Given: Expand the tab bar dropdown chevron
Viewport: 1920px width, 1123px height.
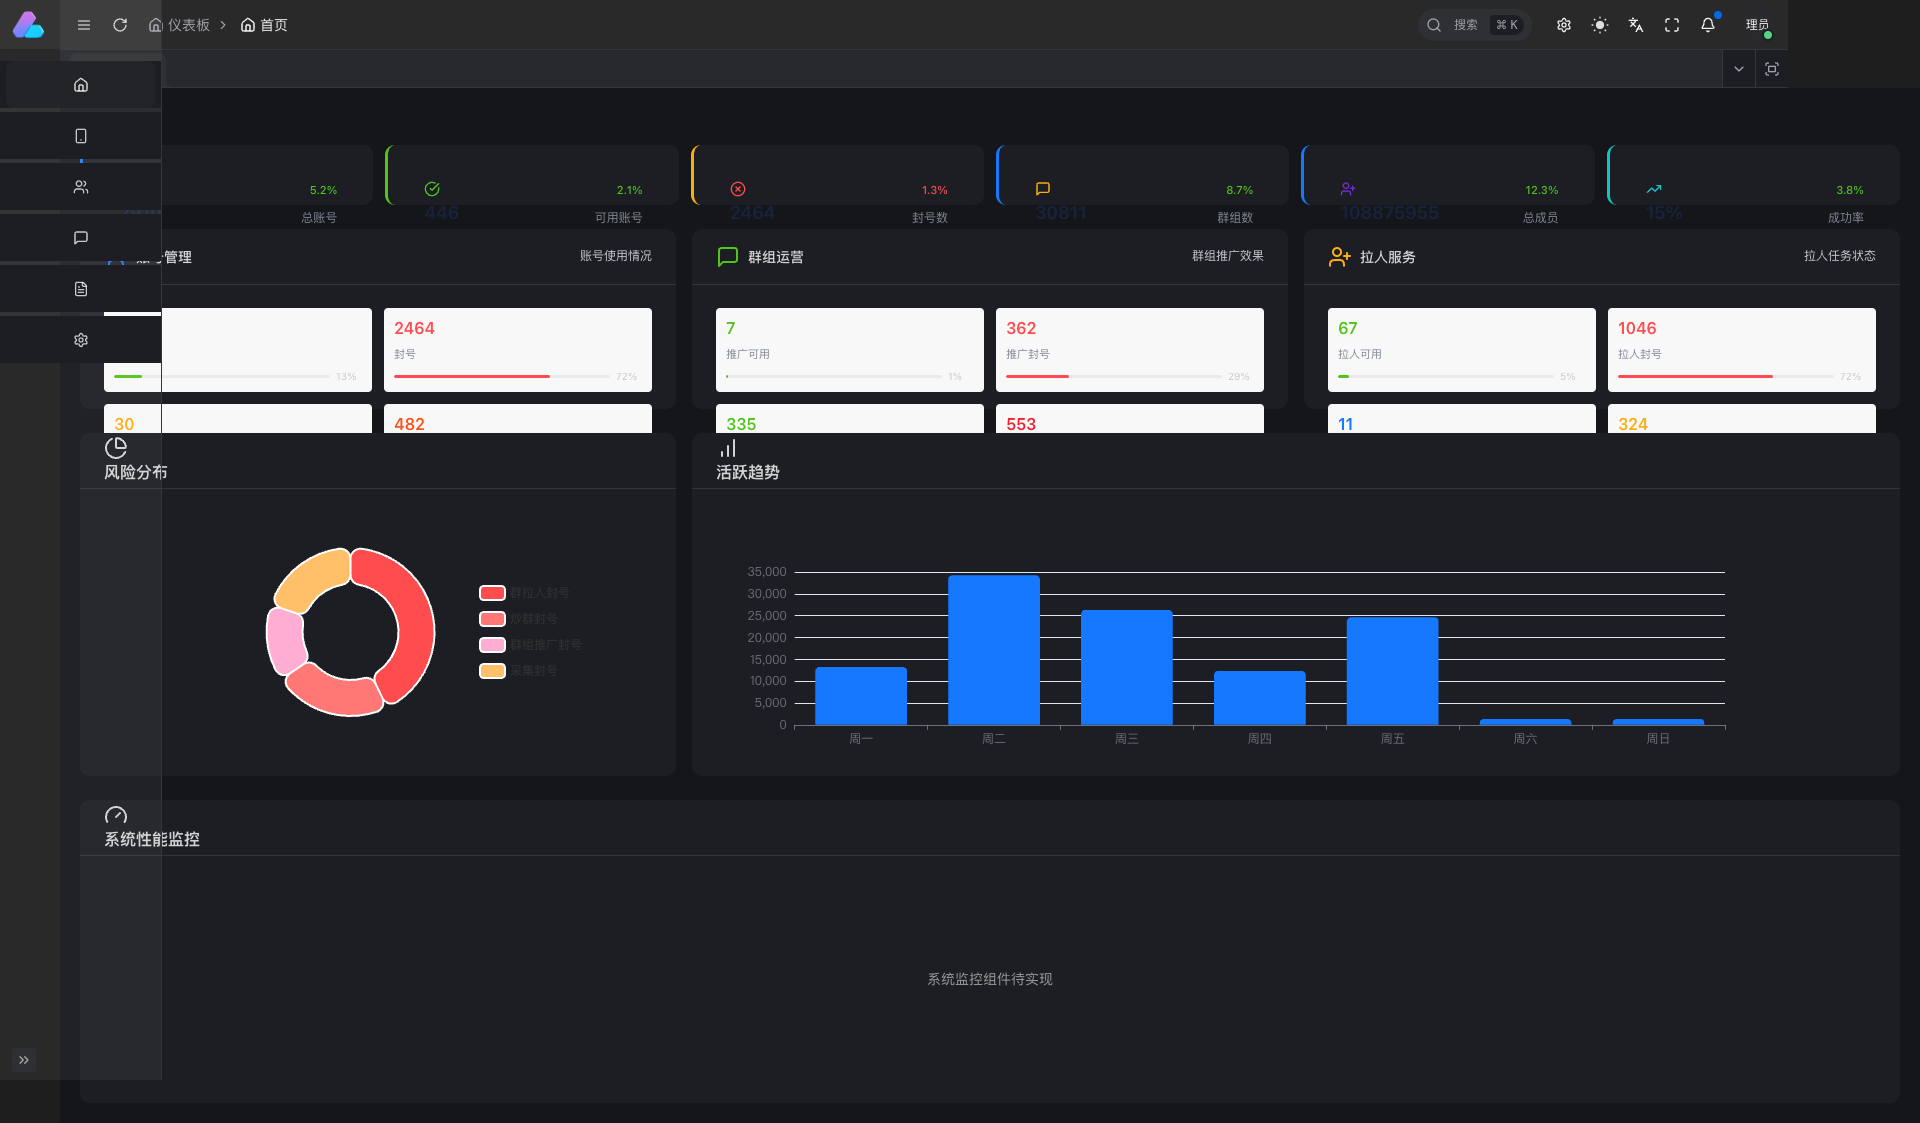Looking at the screenshot, I should [x=1739, y=69].
